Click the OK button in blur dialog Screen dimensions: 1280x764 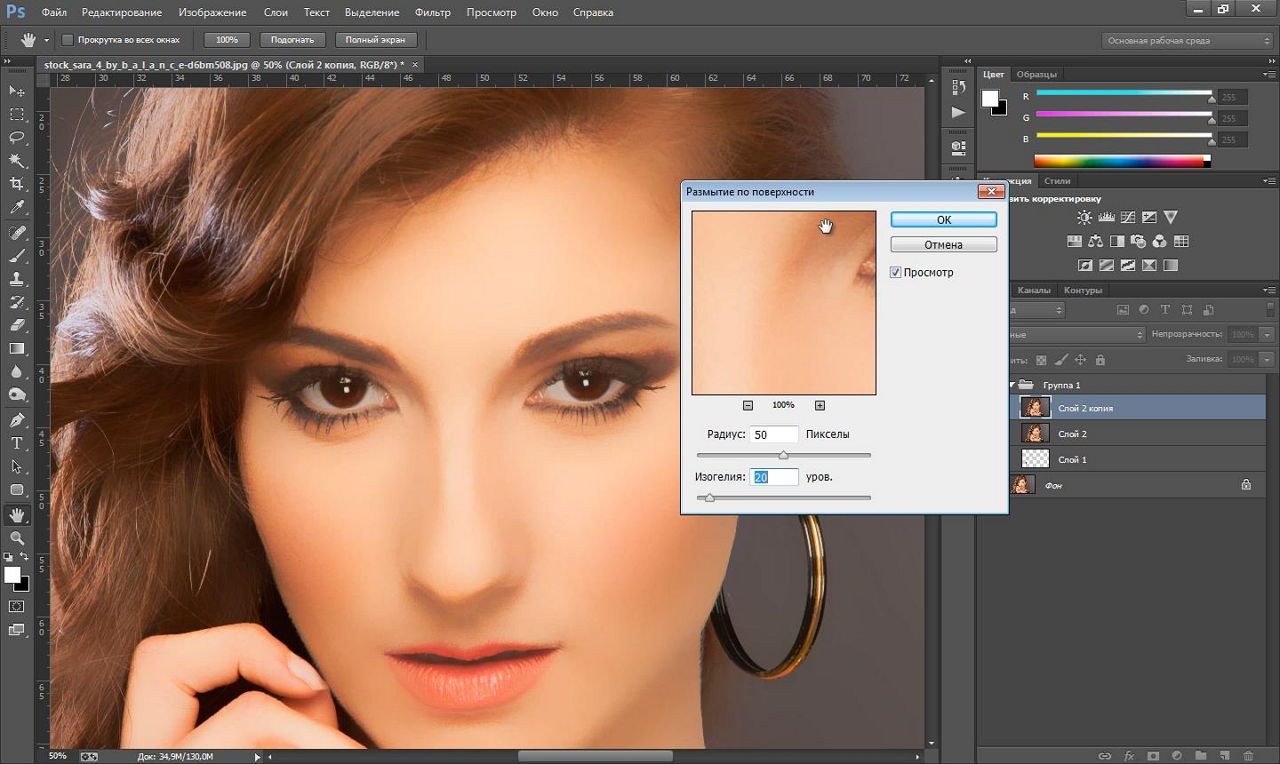(x=943, y=219)
